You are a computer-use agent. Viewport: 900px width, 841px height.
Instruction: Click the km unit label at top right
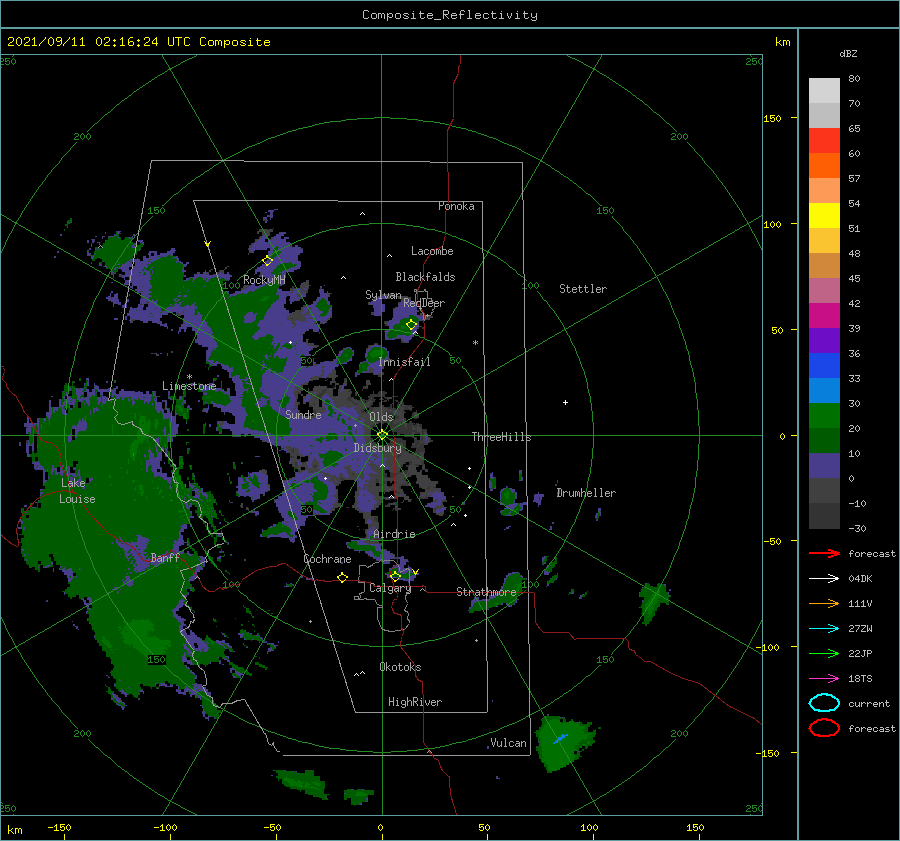coord(782,42)
